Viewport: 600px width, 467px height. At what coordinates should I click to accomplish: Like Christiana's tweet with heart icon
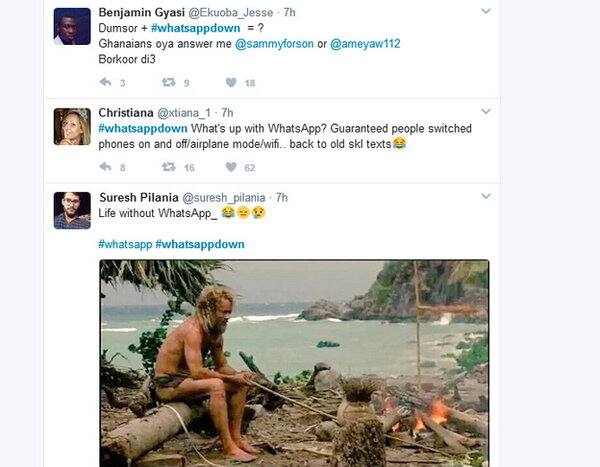[231, 167]
